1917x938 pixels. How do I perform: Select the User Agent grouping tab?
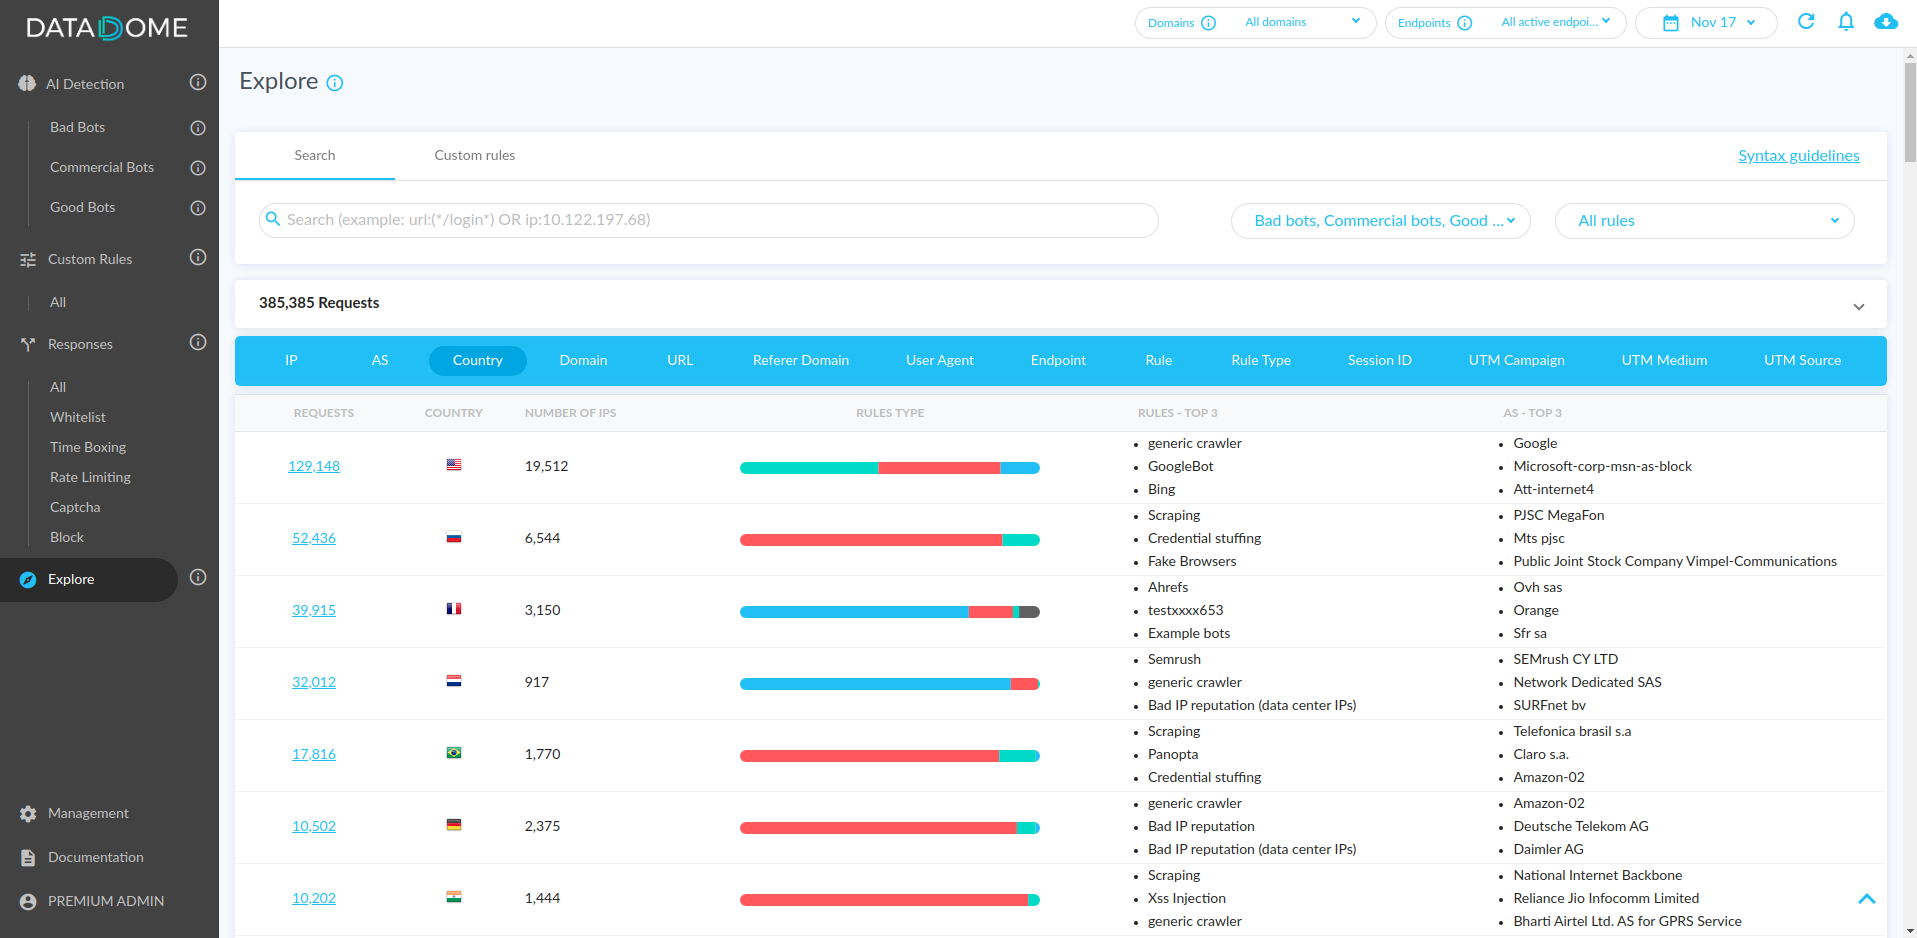click(939, 360)
